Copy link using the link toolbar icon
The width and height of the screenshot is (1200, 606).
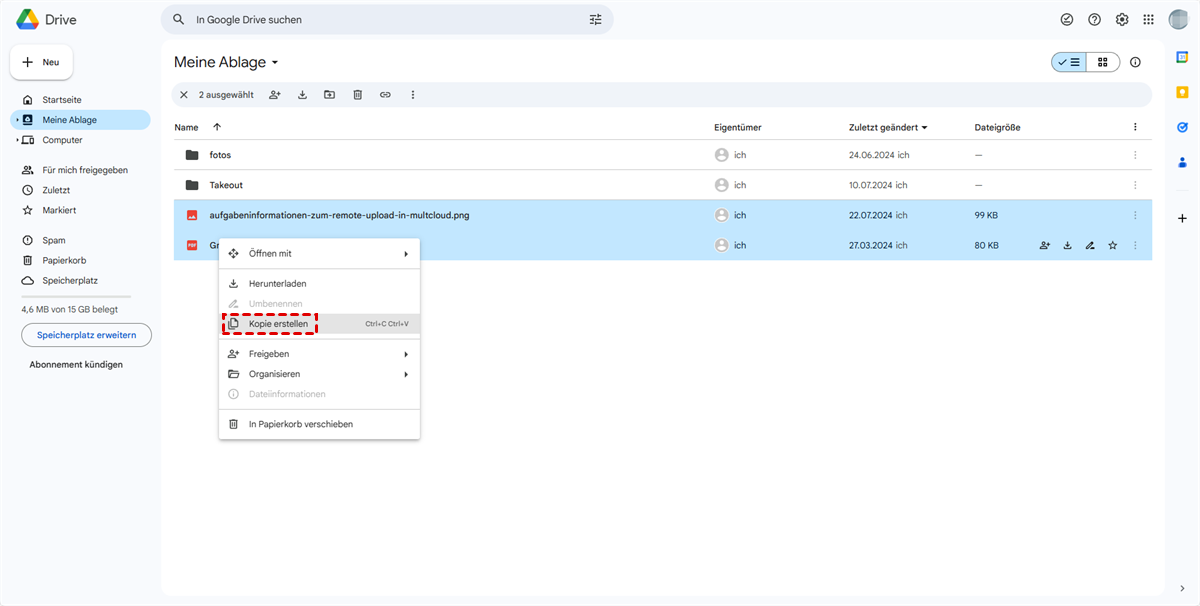point(385,95)
